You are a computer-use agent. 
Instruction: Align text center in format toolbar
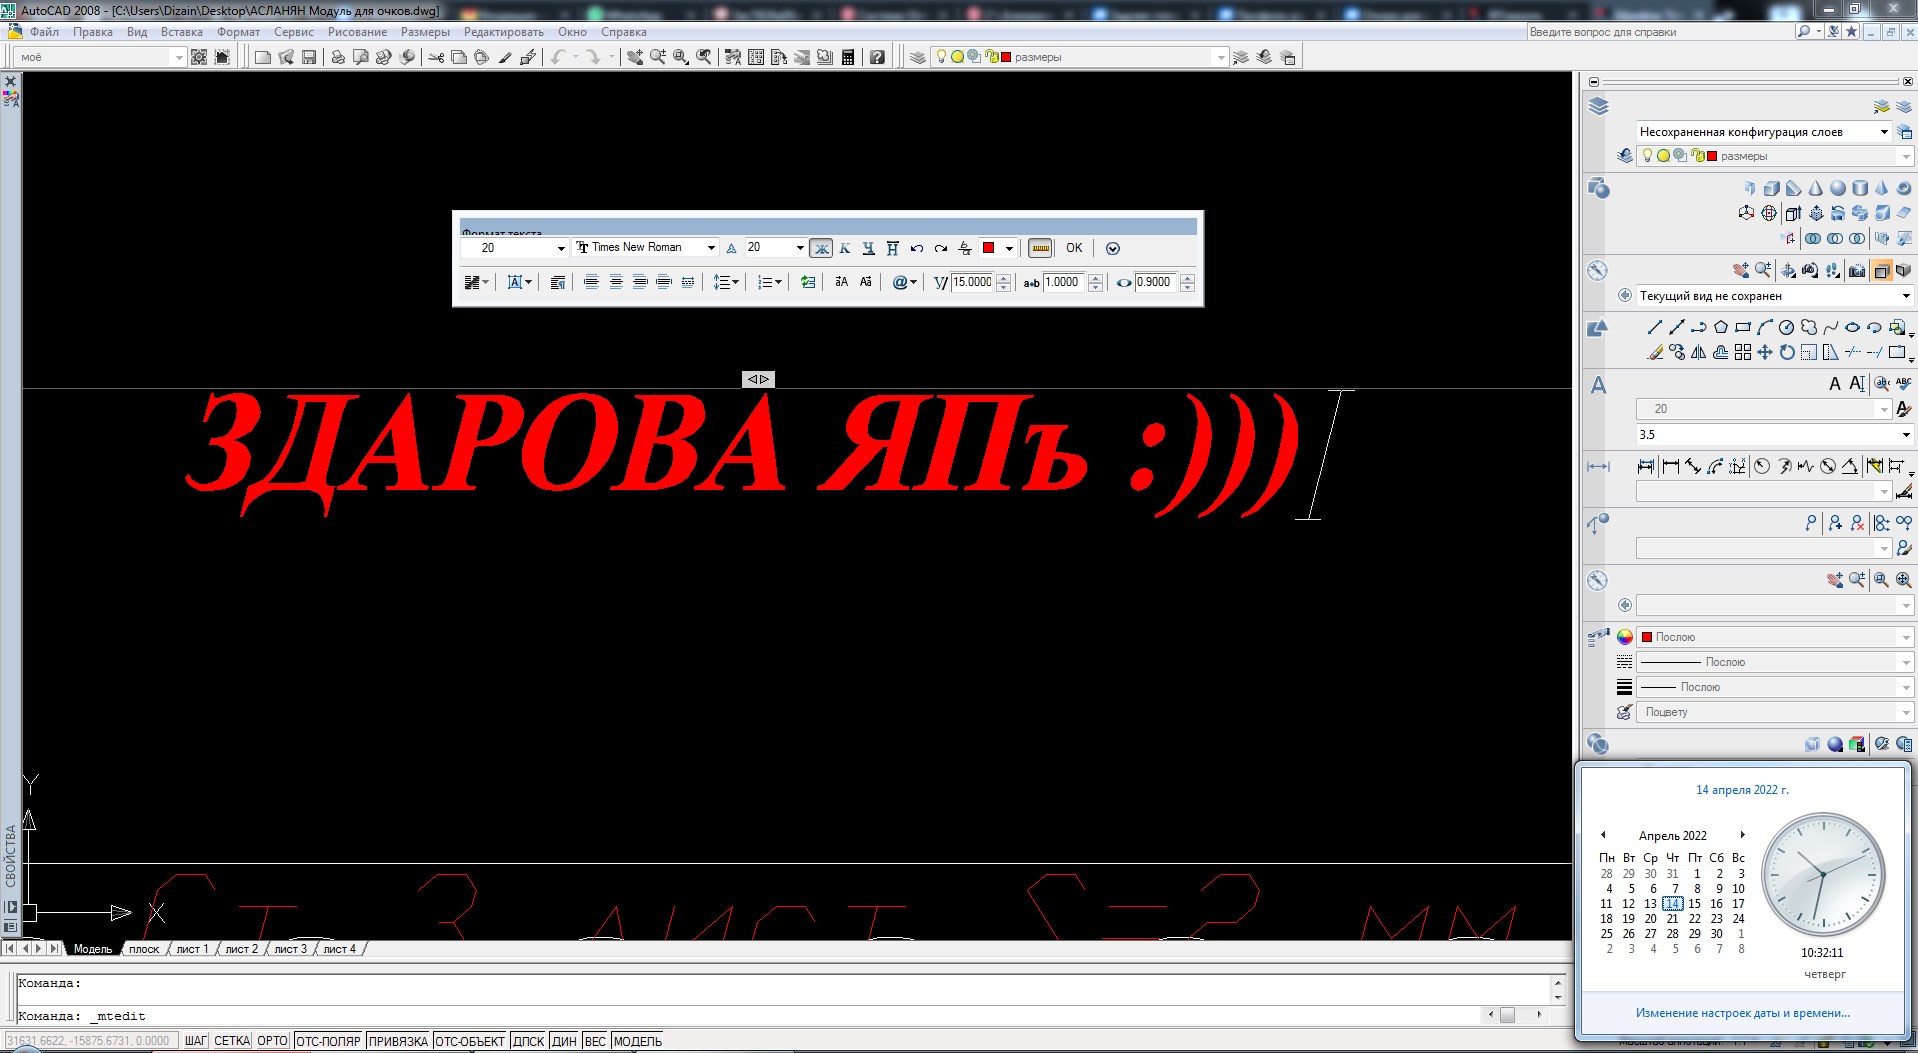[616, 282]
